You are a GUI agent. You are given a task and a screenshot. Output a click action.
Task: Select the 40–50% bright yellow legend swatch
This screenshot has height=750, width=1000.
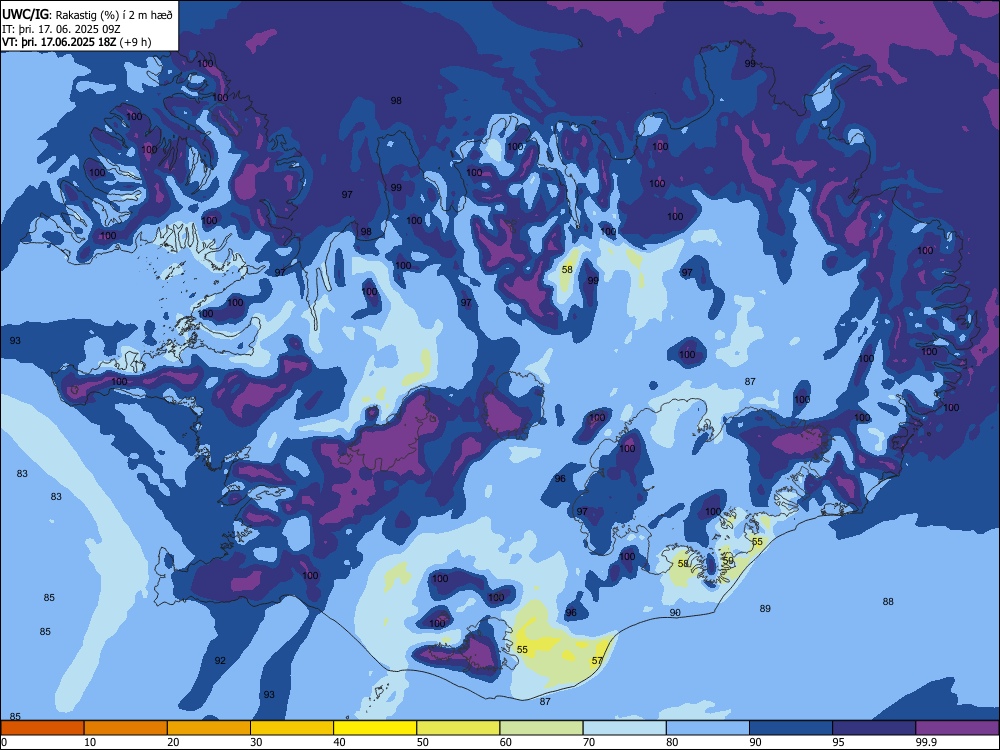click(x=375, y=728)
